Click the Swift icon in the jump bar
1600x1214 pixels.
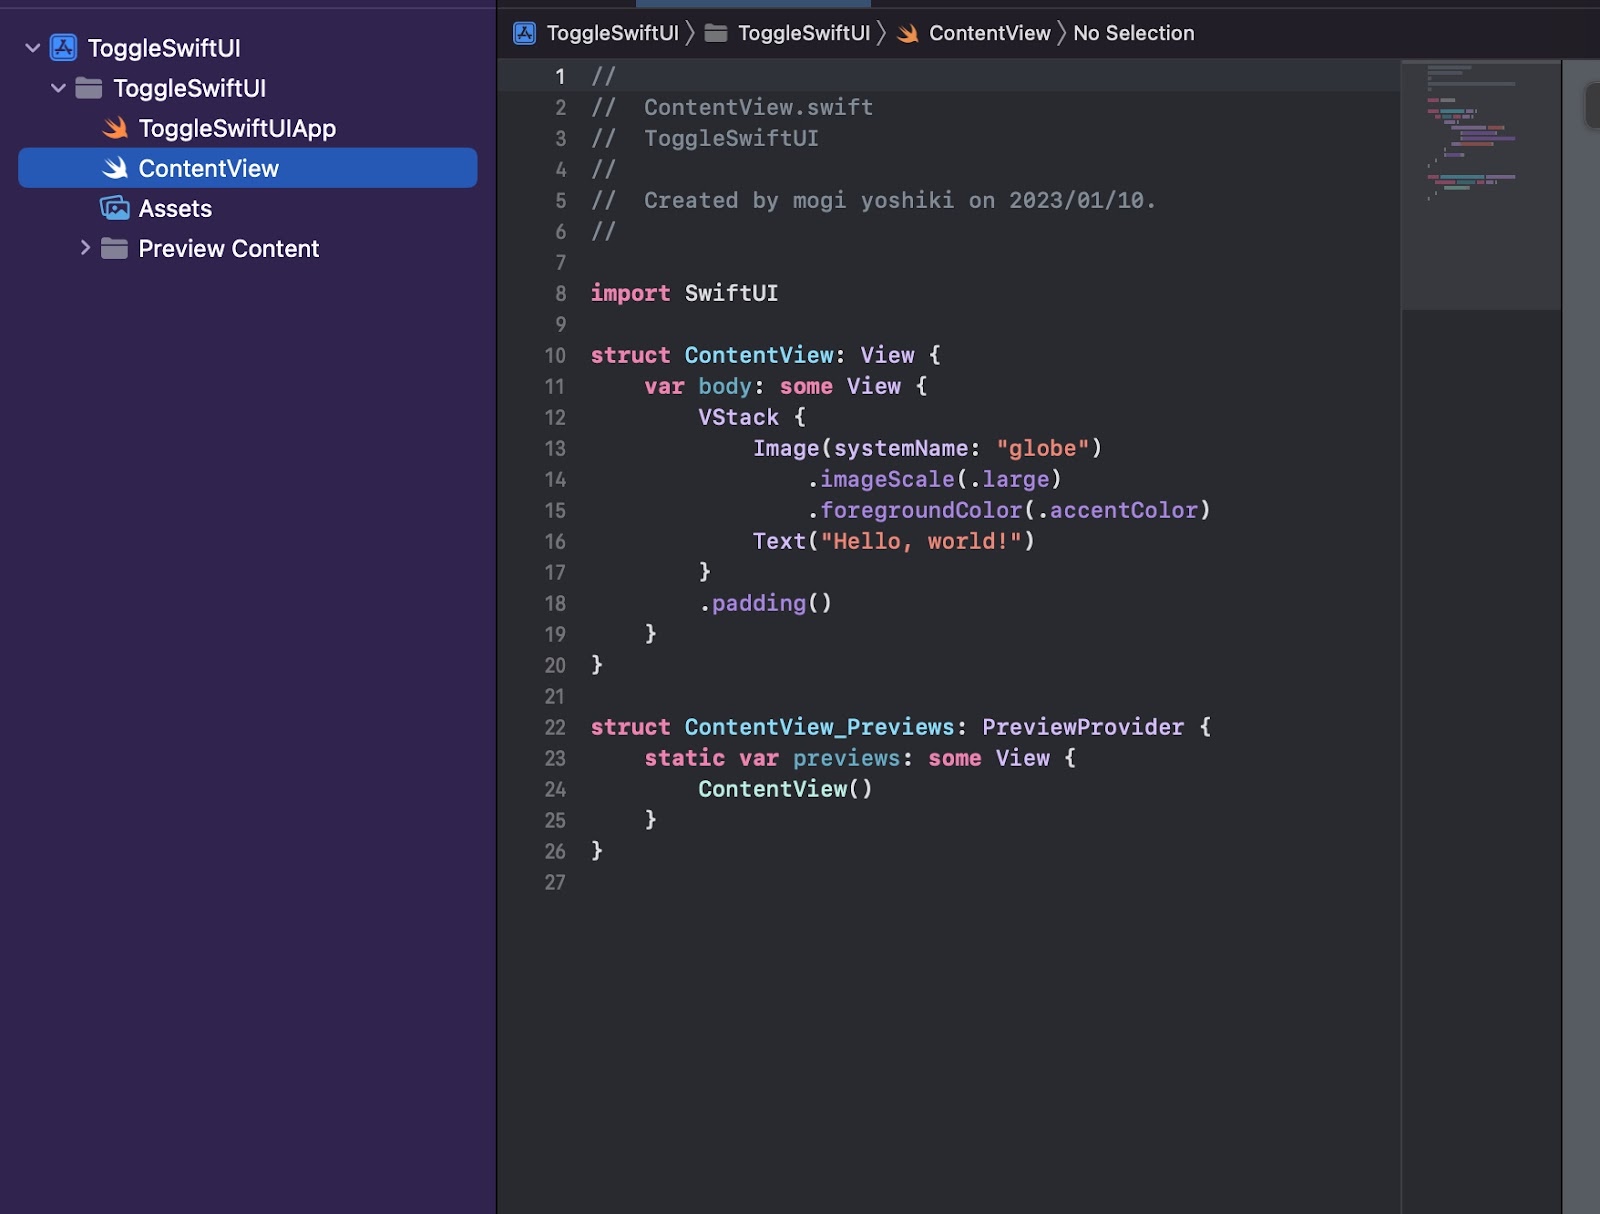(908, 33)
